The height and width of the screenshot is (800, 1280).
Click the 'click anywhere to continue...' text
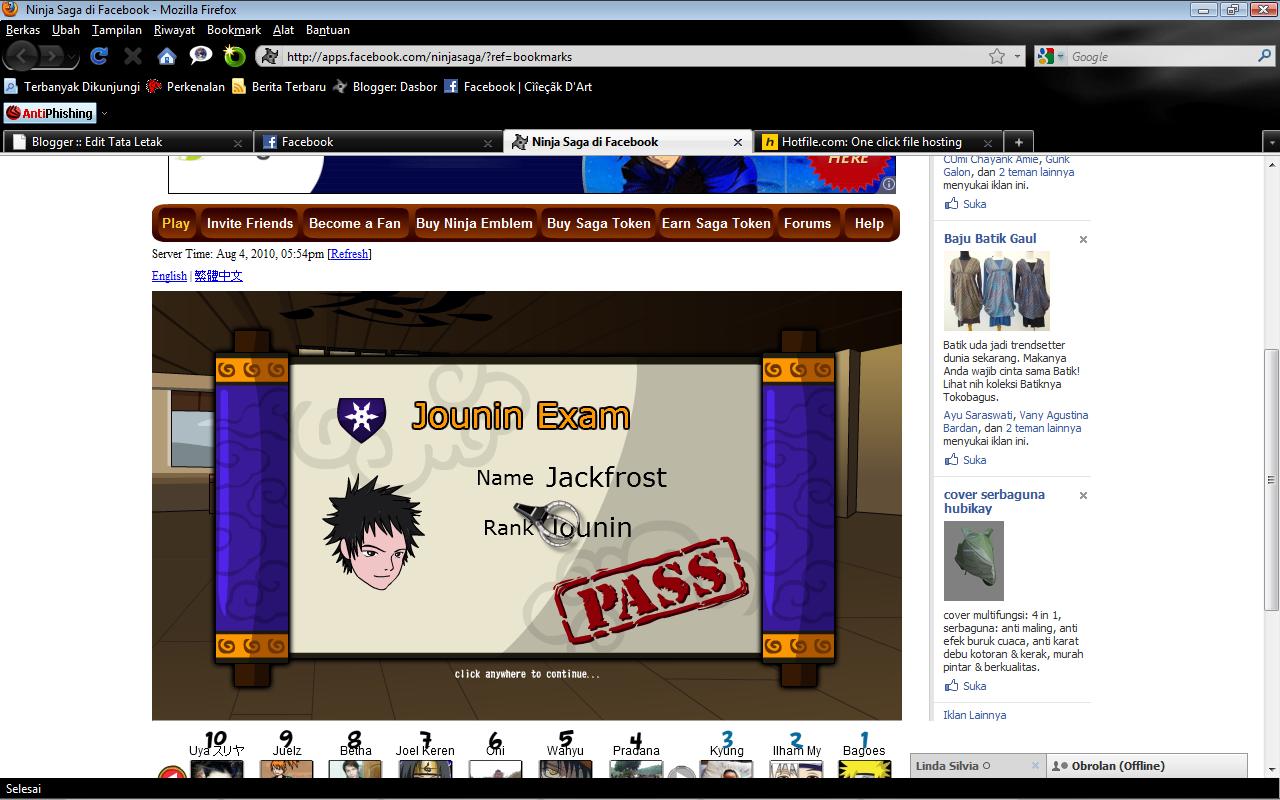(x=527, y=674)
